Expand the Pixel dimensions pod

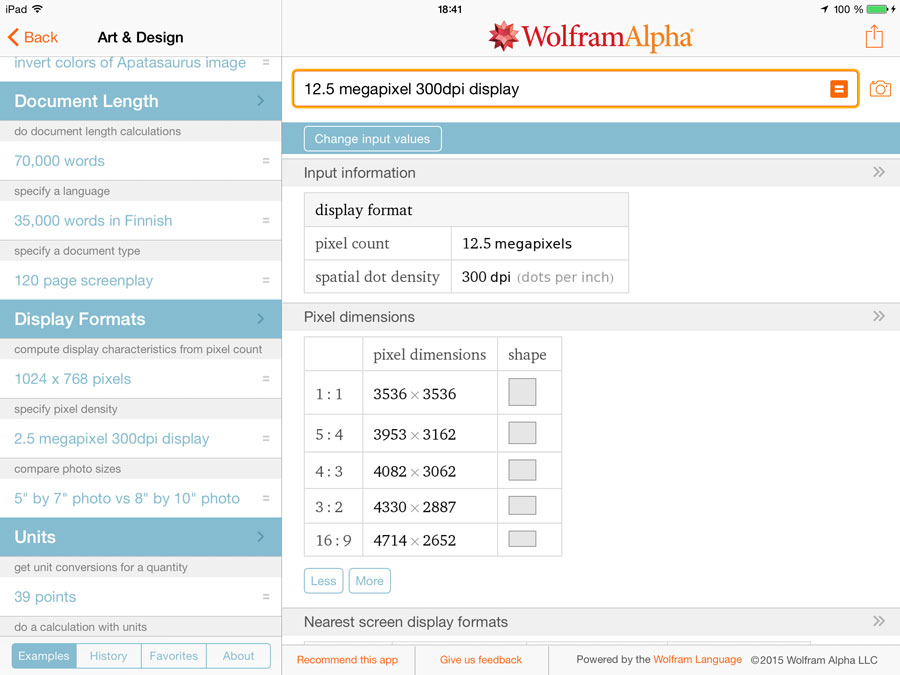coord(878,316)
